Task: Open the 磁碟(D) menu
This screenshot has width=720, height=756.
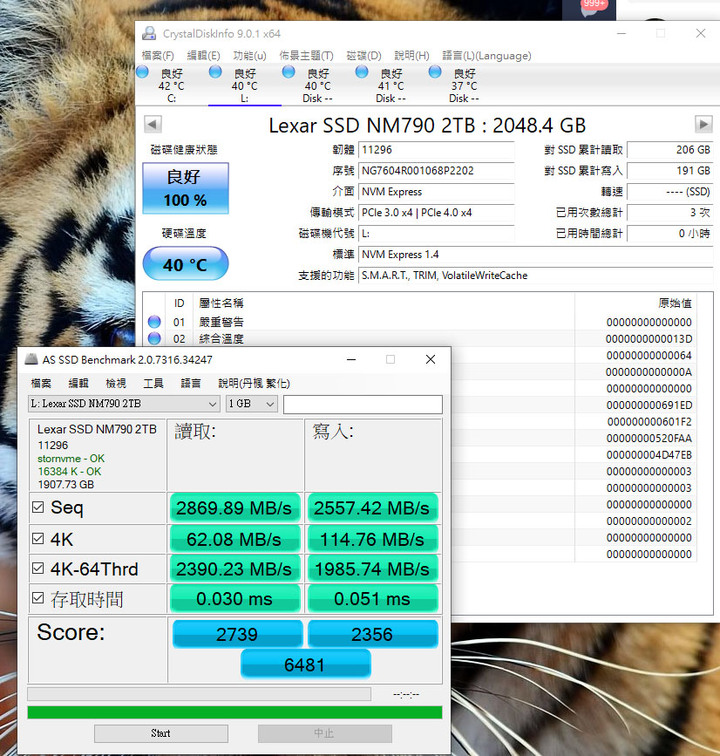Action: coord(364,55)
